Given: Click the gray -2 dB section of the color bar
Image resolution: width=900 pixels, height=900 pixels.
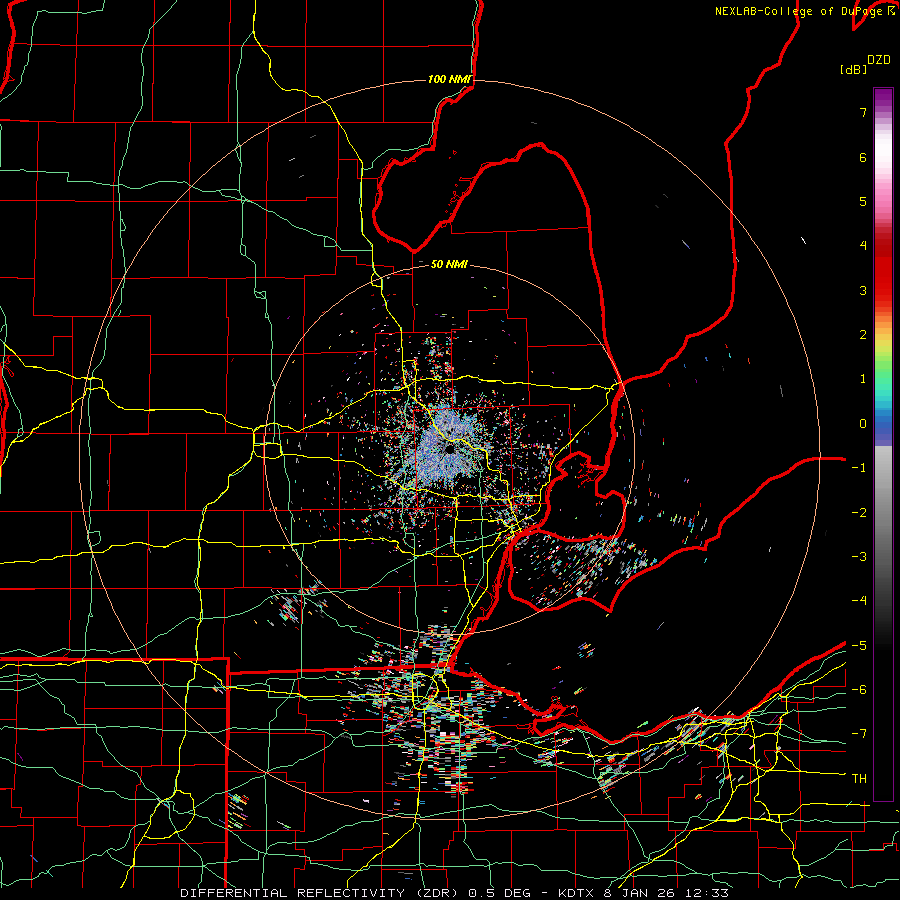Looking at the screenshot, I should coord(883,513).
